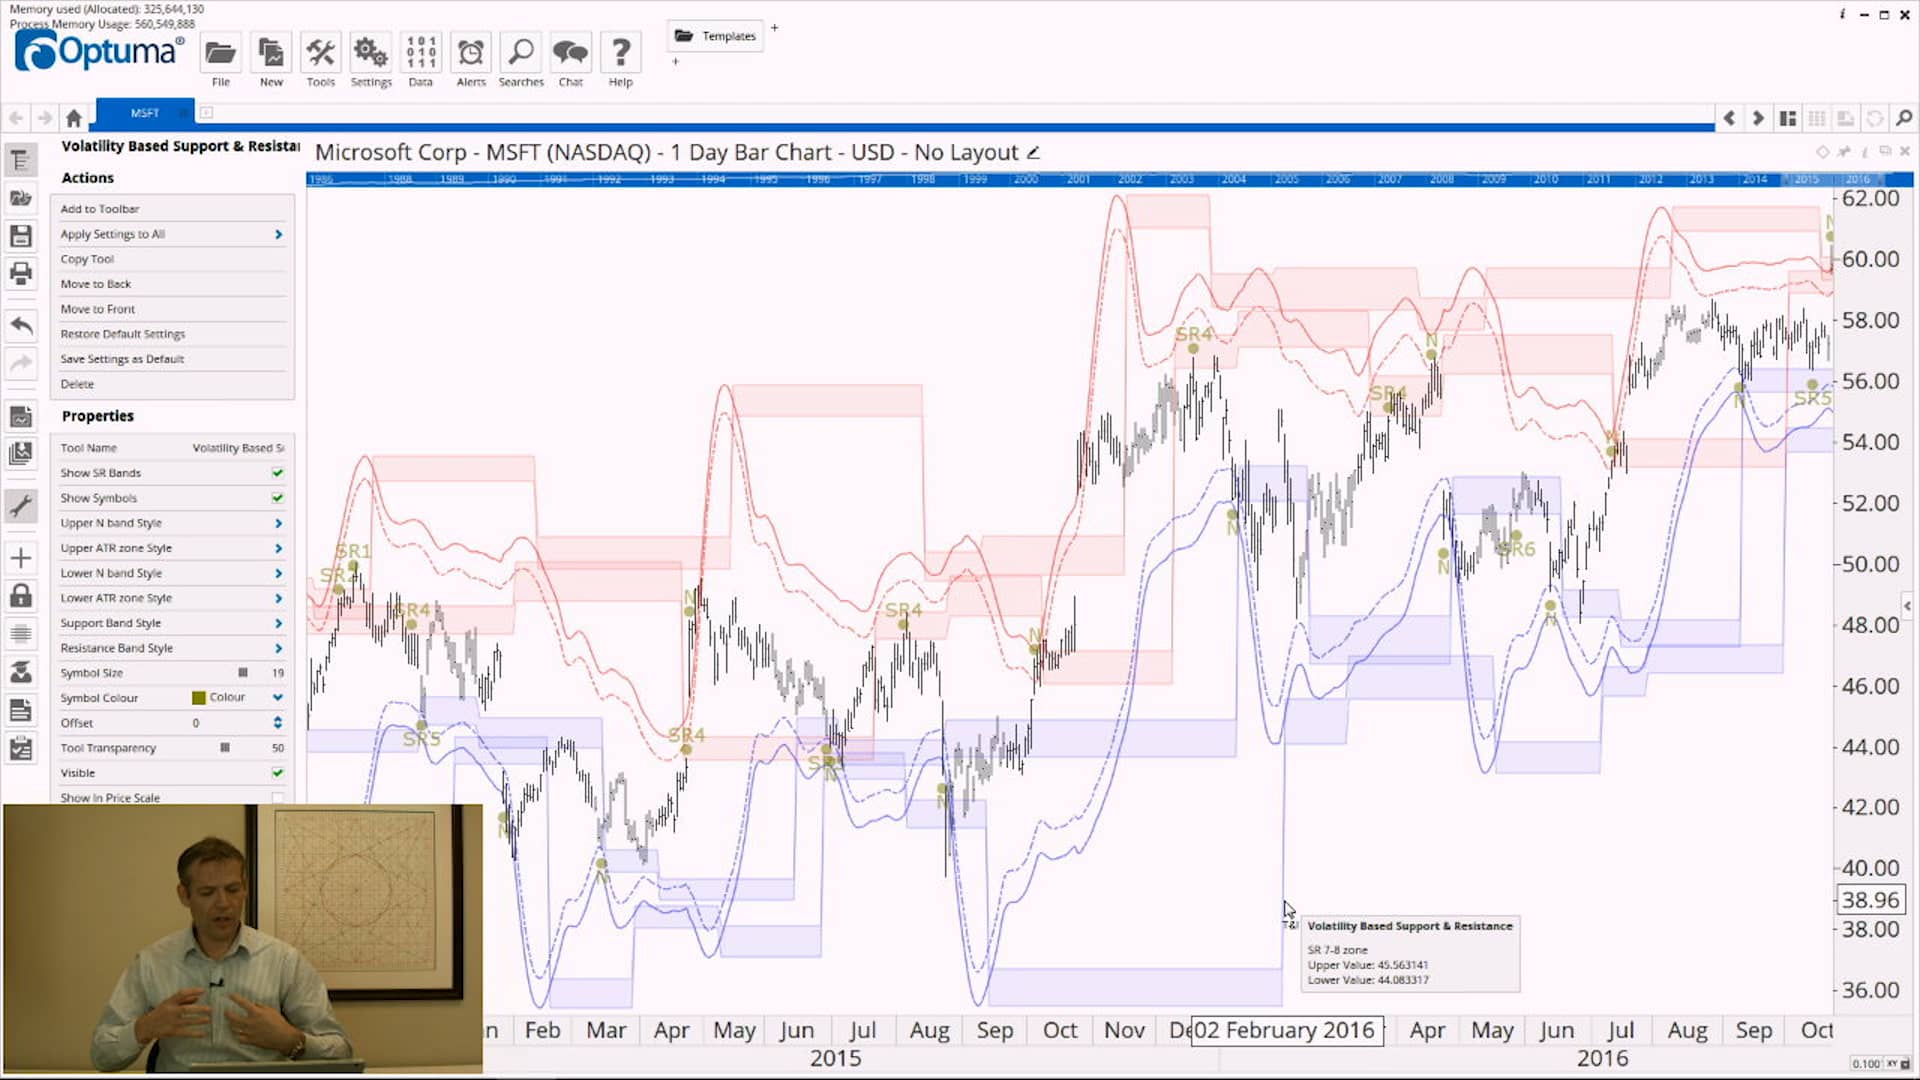Click the Offset stepper arrows

pos(278,723)
